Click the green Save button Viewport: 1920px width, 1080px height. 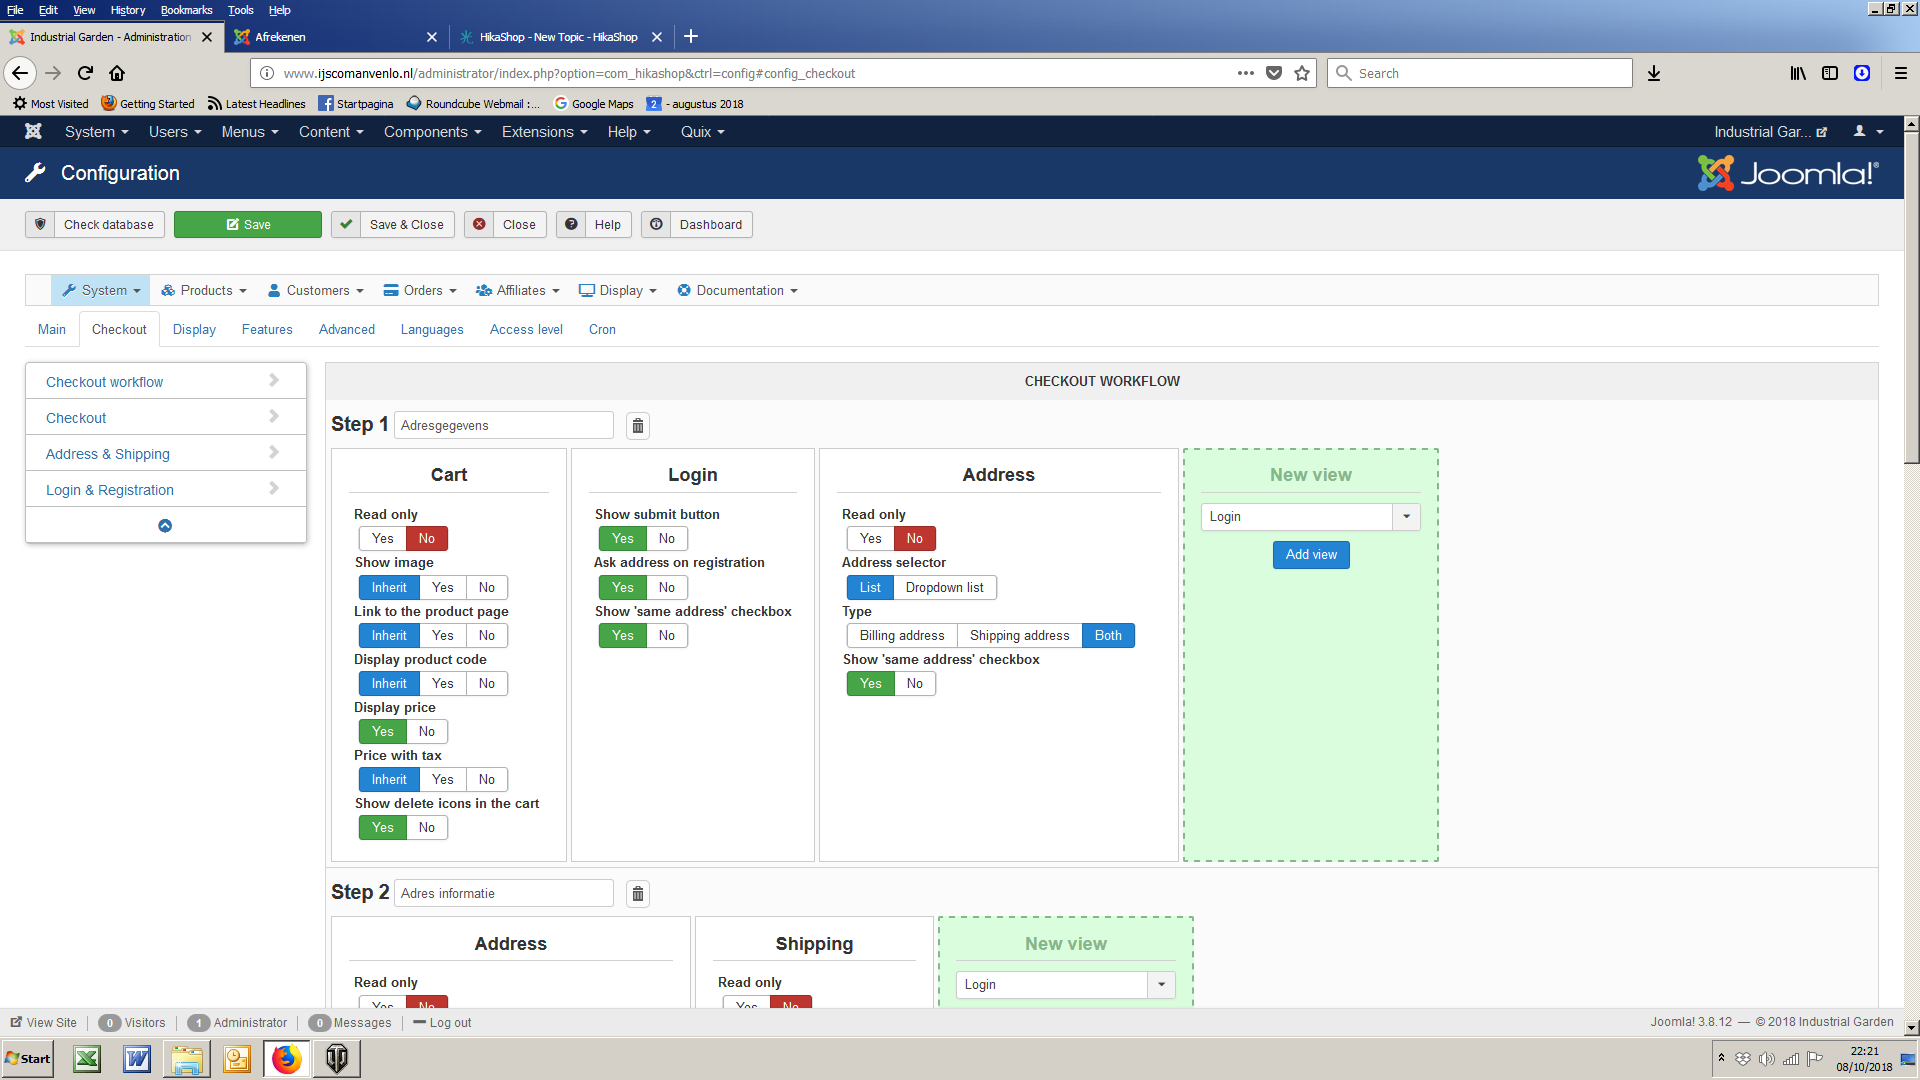click(x=248, y=225)
